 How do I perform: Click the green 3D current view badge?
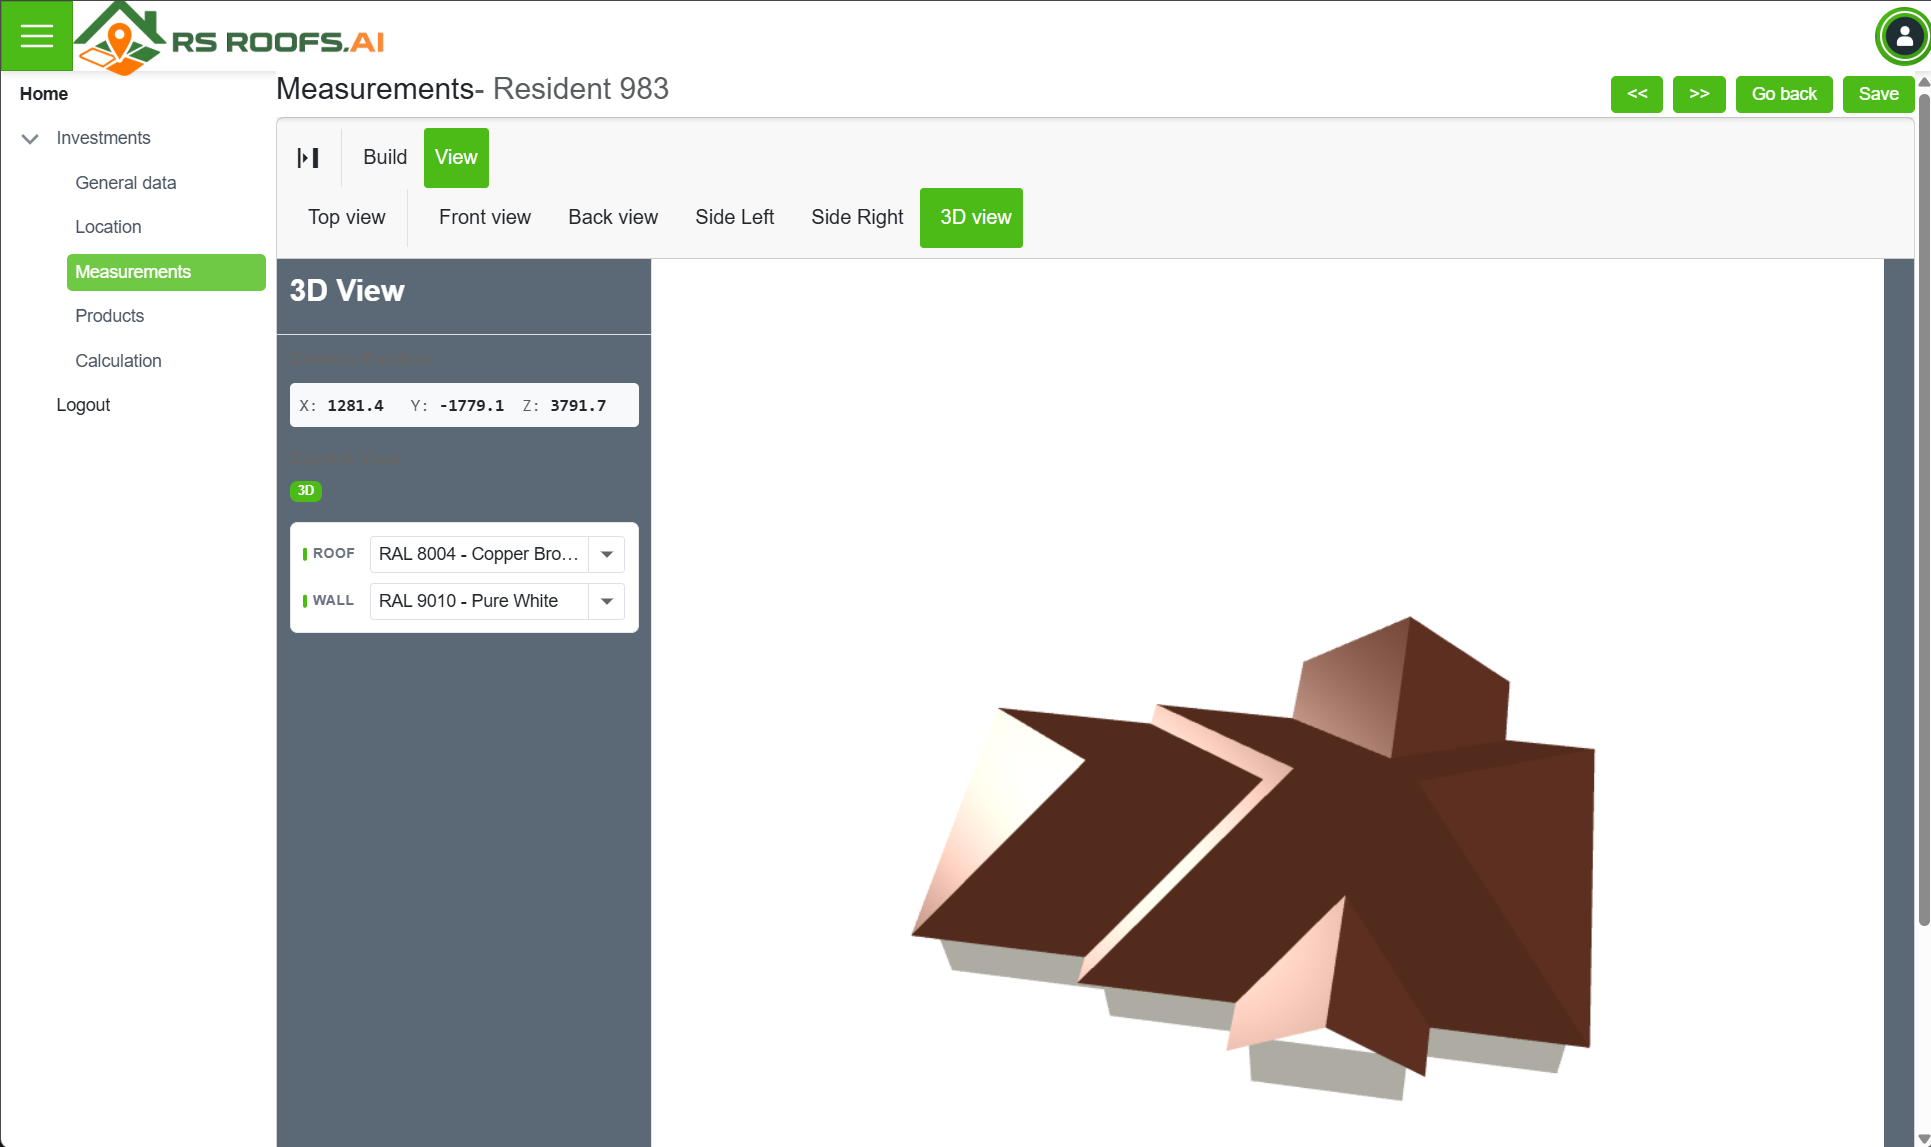click(306, 491)
